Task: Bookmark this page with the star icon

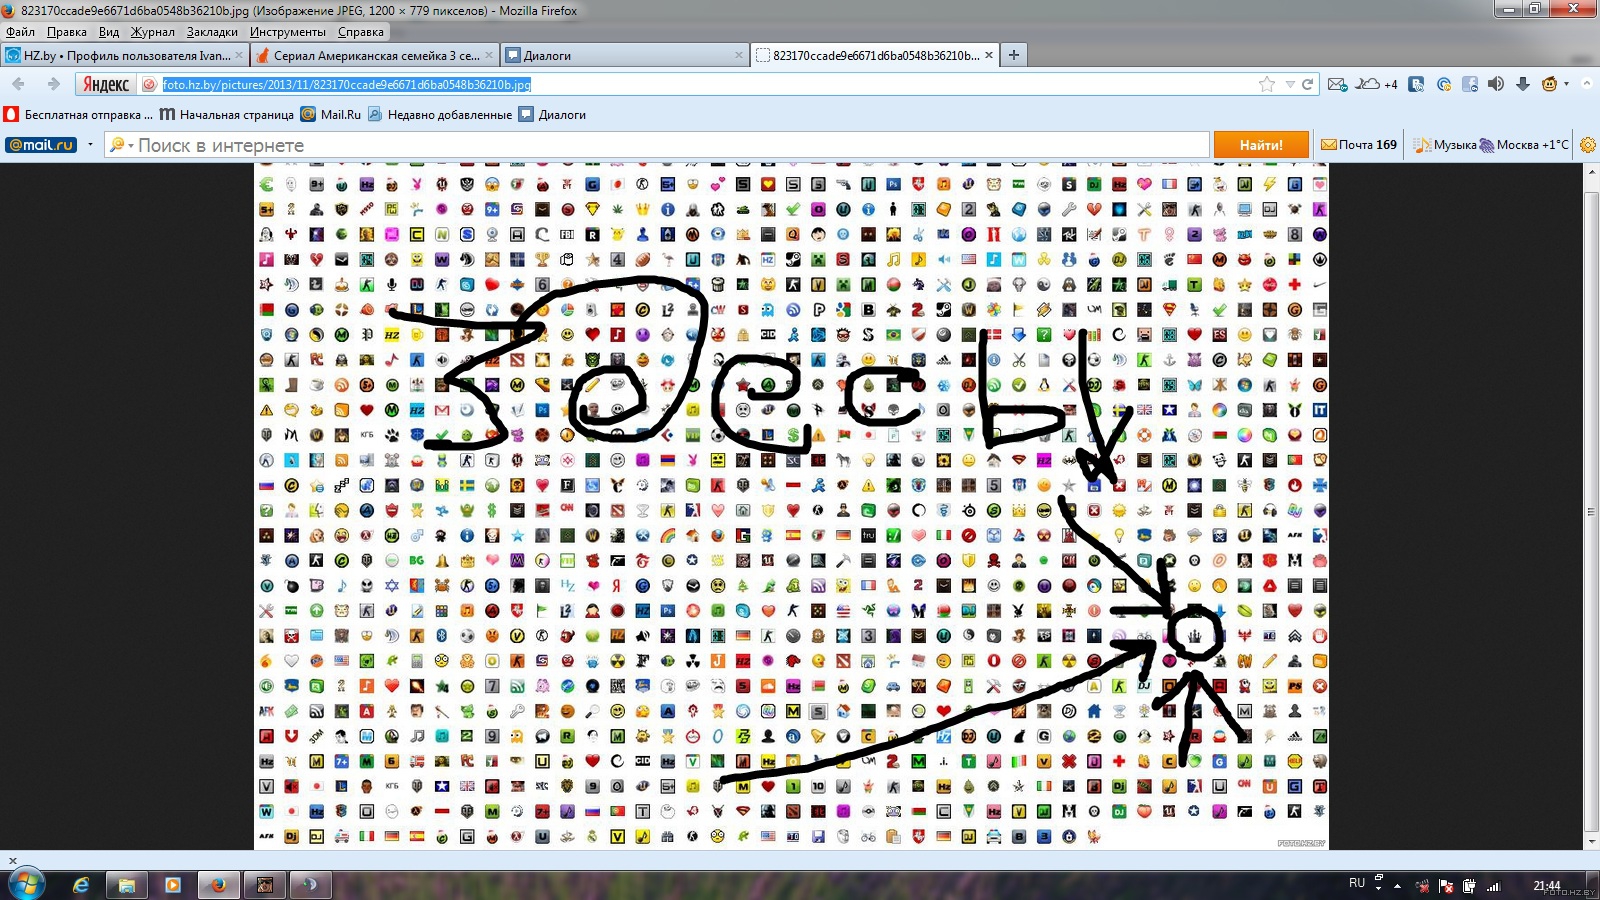Action: pos(1267,84)
